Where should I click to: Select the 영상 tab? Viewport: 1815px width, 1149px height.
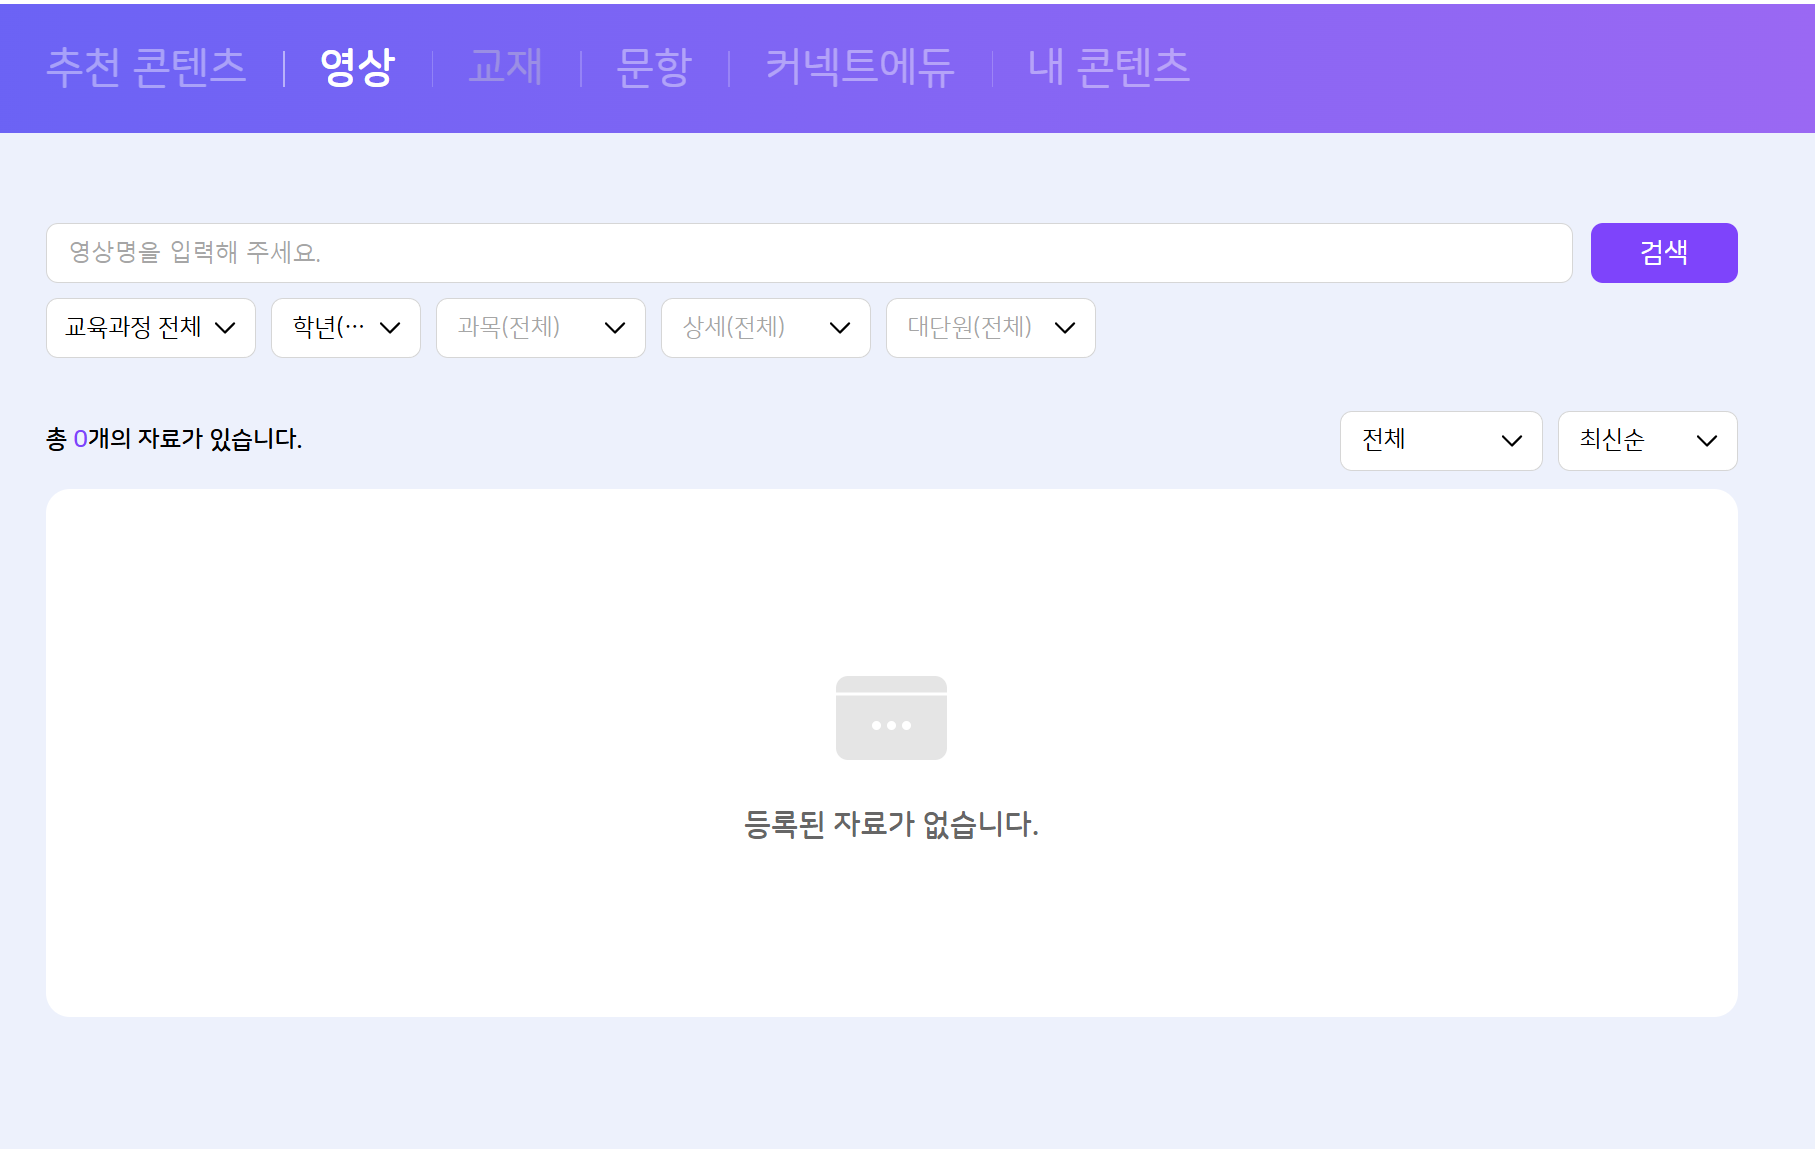click(x=358, y=67)
